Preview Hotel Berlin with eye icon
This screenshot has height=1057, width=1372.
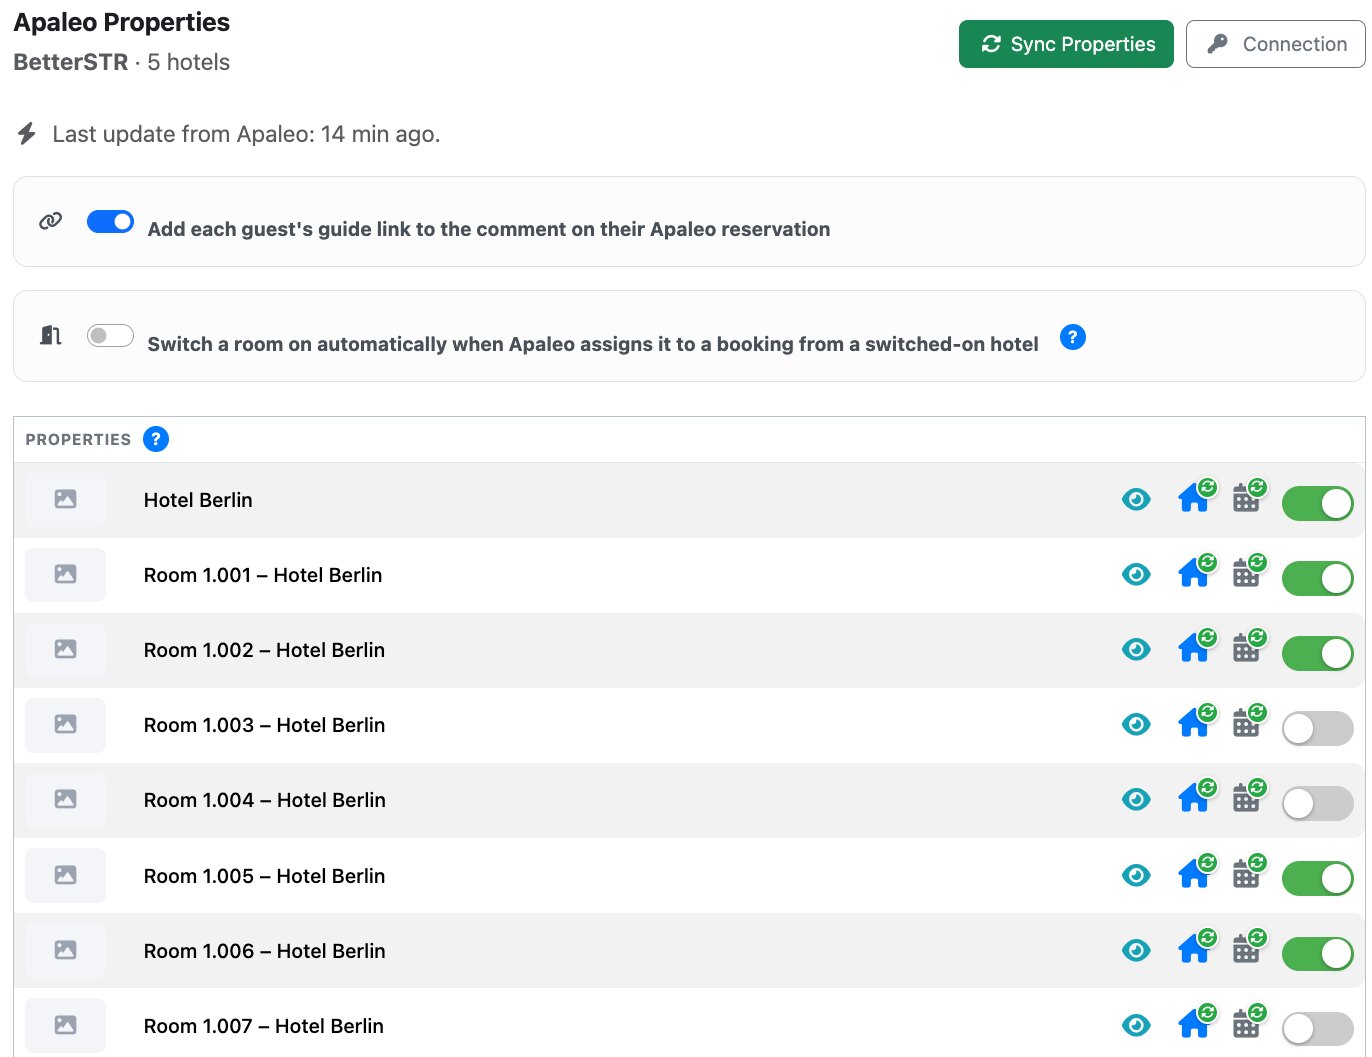point(1136,499)
